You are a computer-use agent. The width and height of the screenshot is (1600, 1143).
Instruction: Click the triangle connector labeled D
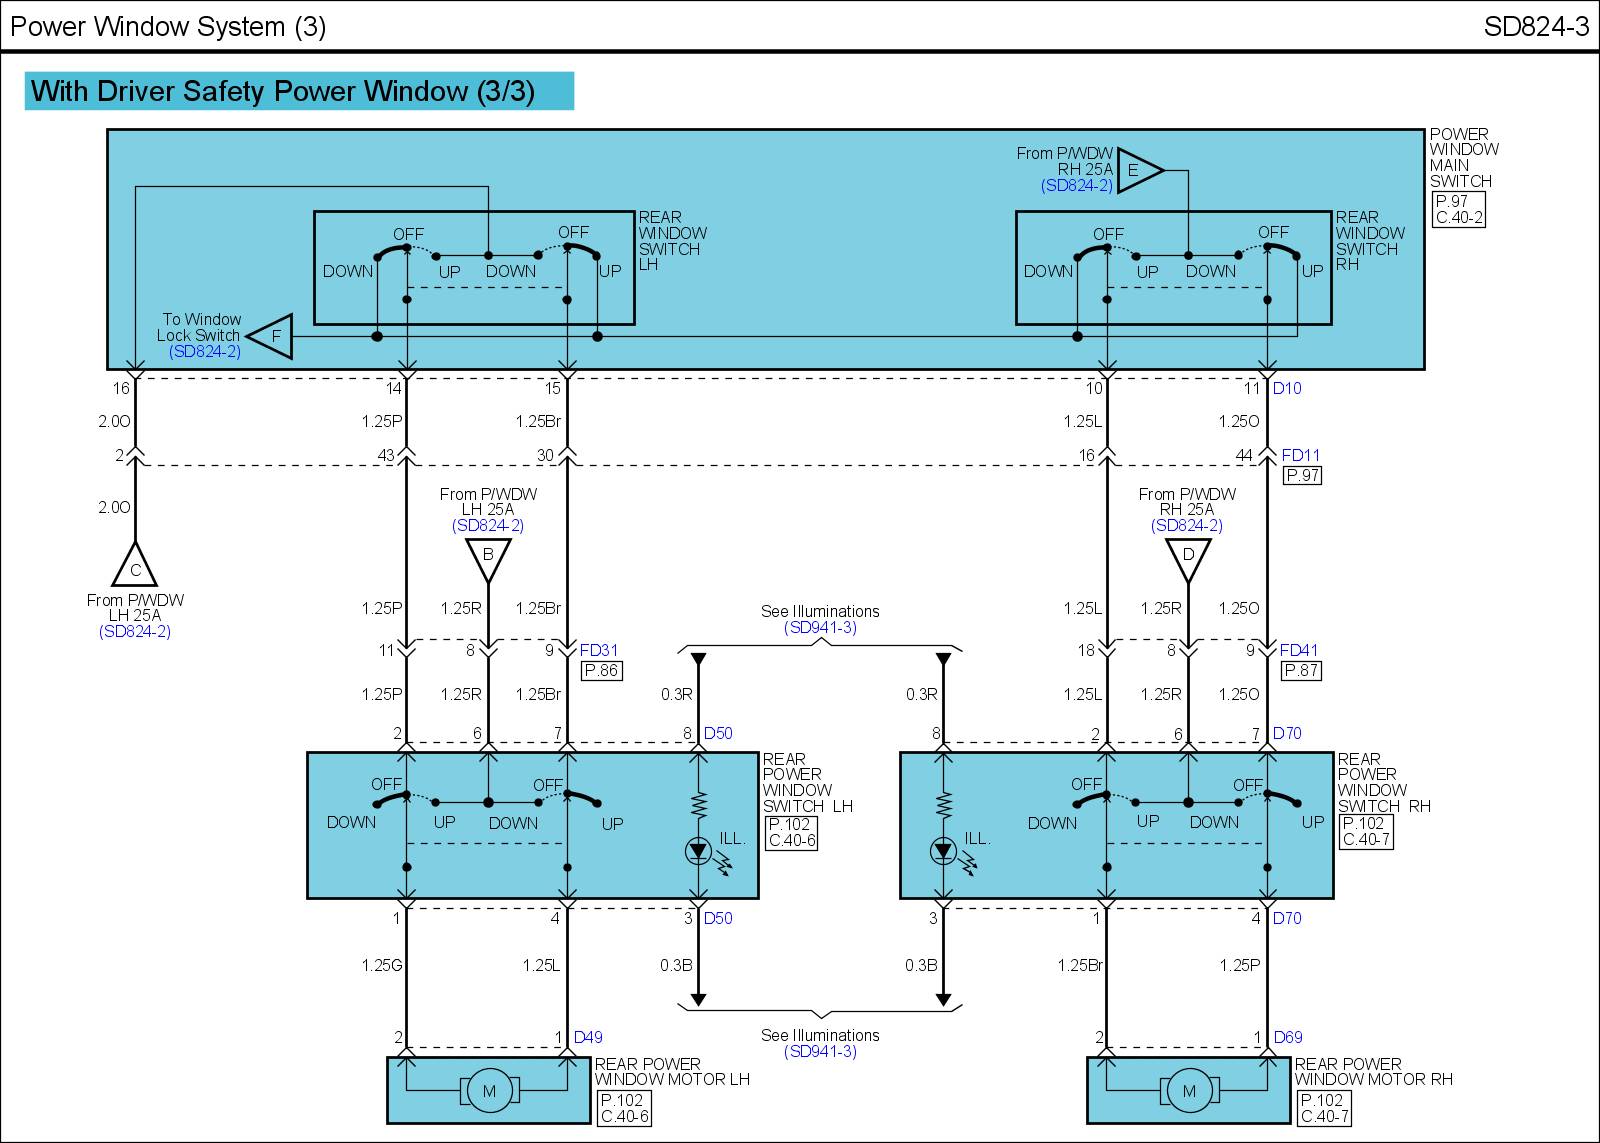pyautogui.click(x=1188, y=558)
